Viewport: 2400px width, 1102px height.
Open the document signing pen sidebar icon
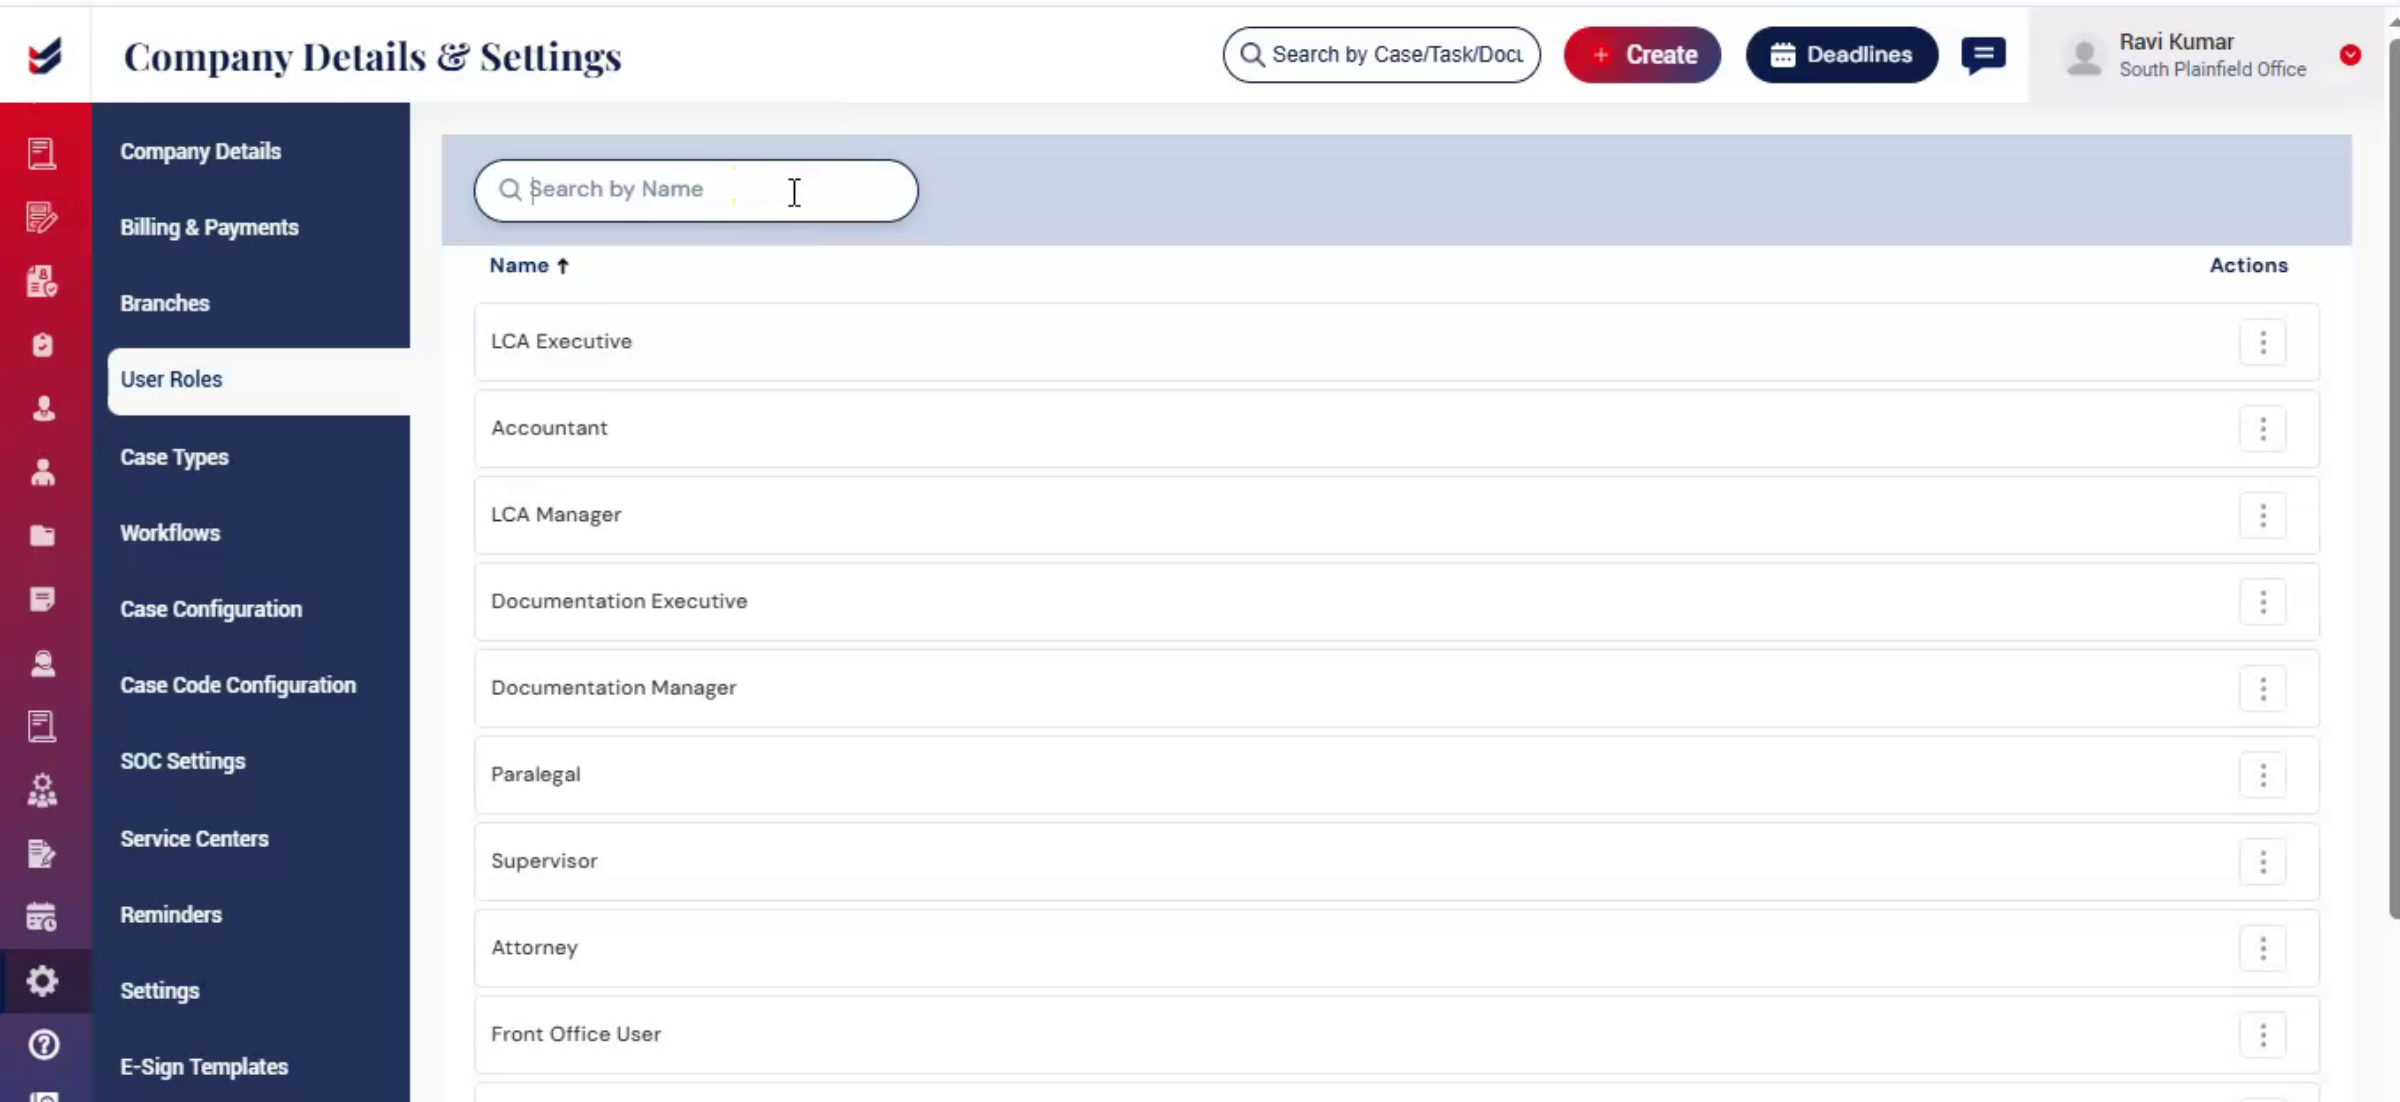[42, 853]
